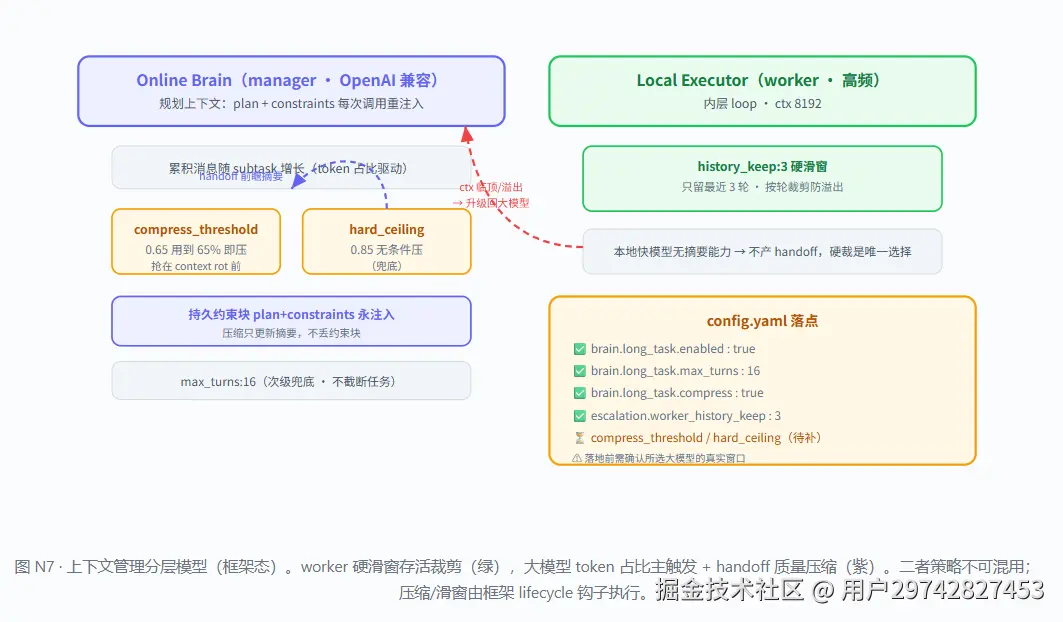1063x622 pixels.
Task: Click the 'max_turns:16（次级兜底 · 不截断任务）' box
Action: (292, 381)
